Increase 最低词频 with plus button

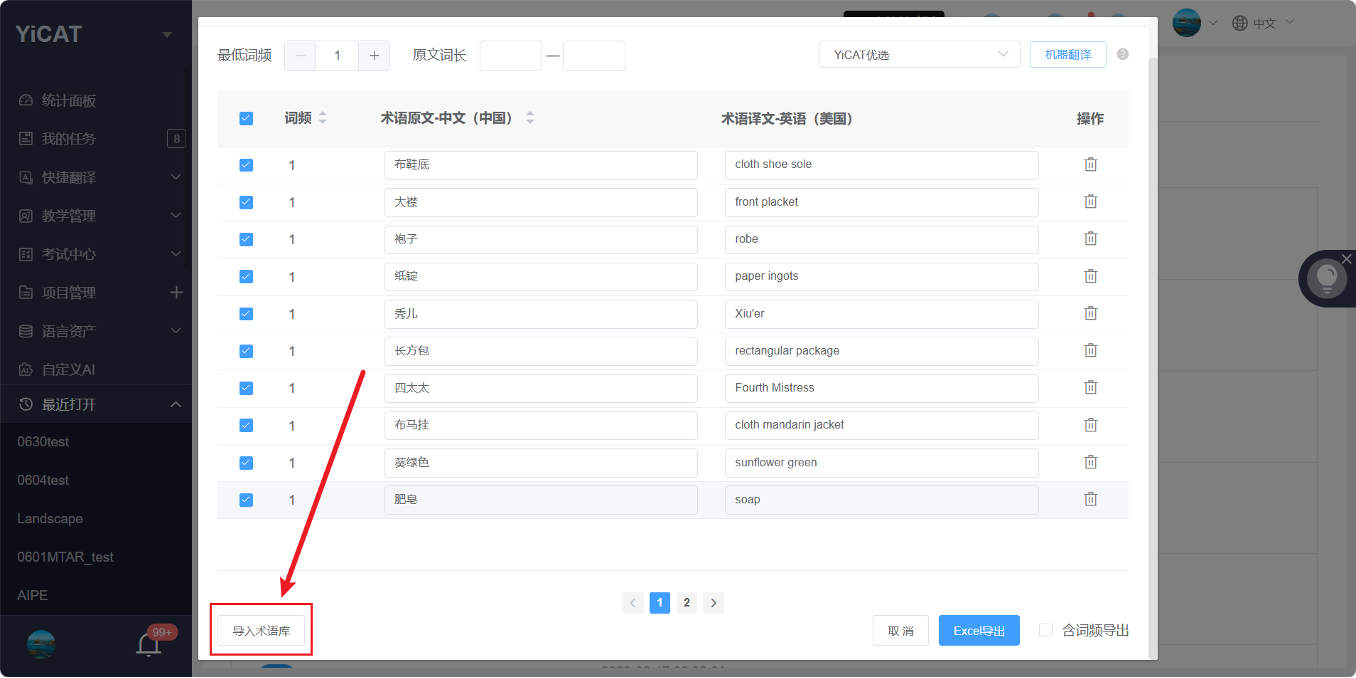tap(374, 56)
